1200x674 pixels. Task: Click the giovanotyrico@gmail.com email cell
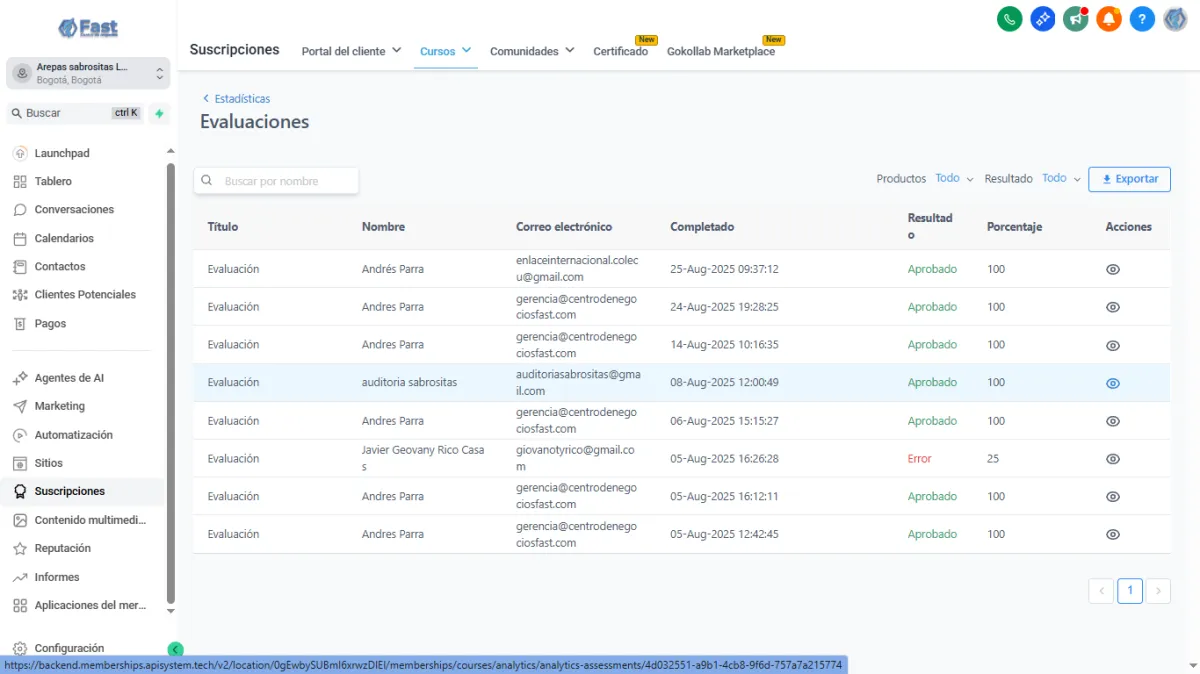(575, 459)
